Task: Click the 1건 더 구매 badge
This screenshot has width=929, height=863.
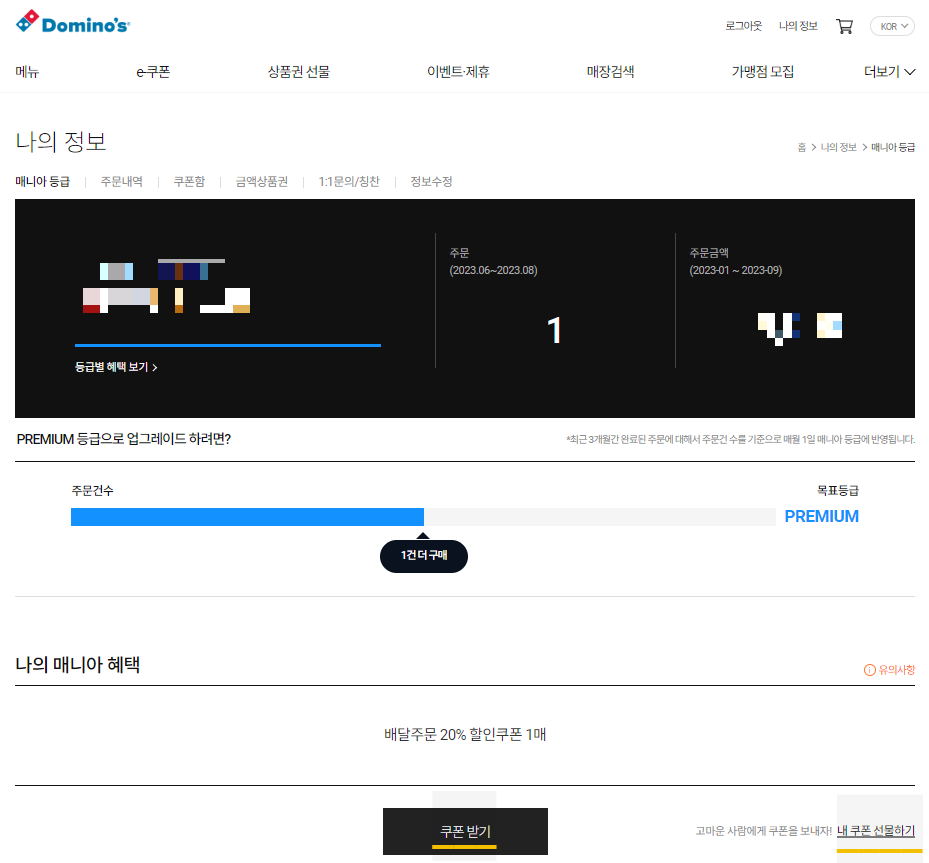Action: pyautogui.click(x=424, y=556)
